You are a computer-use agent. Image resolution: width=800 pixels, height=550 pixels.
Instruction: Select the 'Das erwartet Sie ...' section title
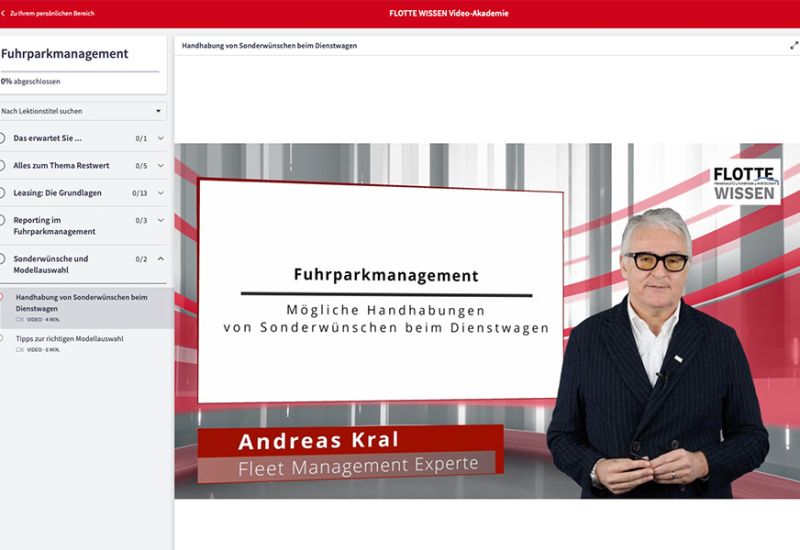click(x=47, y=138)
